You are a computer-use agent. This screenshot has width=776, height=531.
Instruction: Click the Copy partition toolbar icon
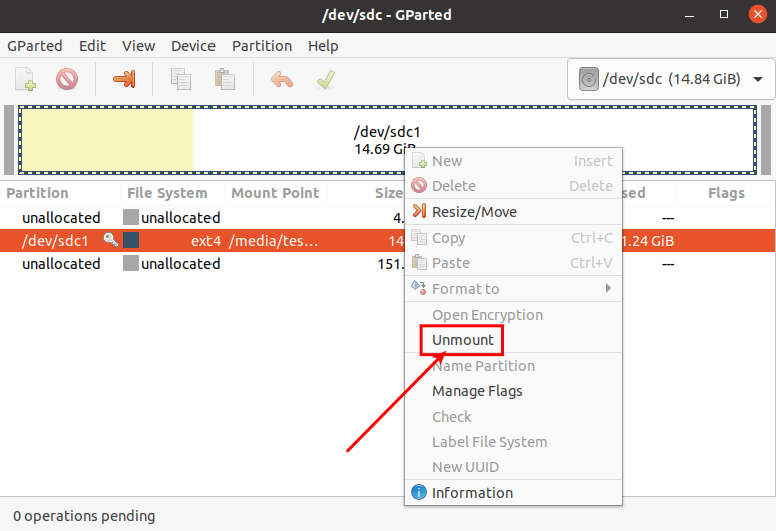(x=181, y=79)
